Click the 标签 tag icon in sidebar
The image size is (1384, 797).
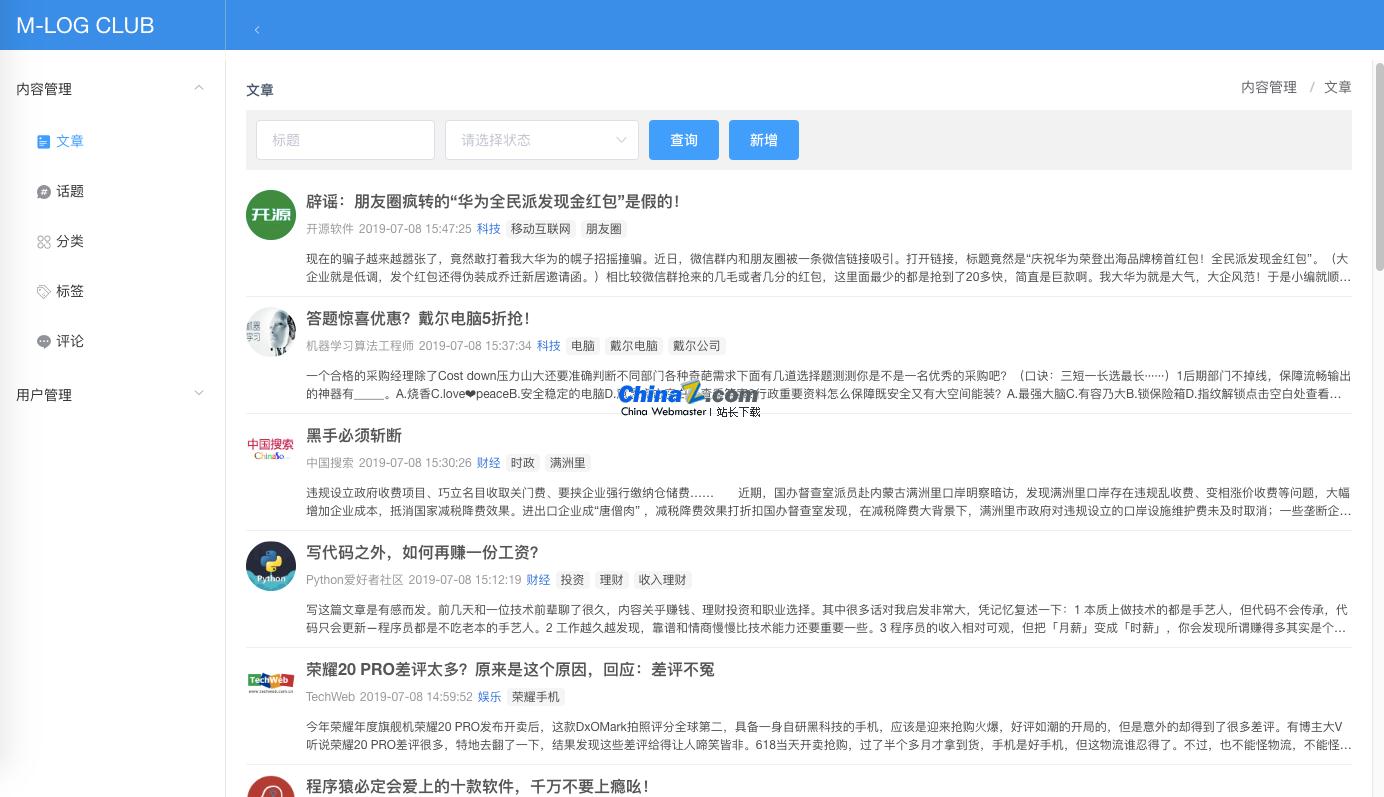[43, 291]
